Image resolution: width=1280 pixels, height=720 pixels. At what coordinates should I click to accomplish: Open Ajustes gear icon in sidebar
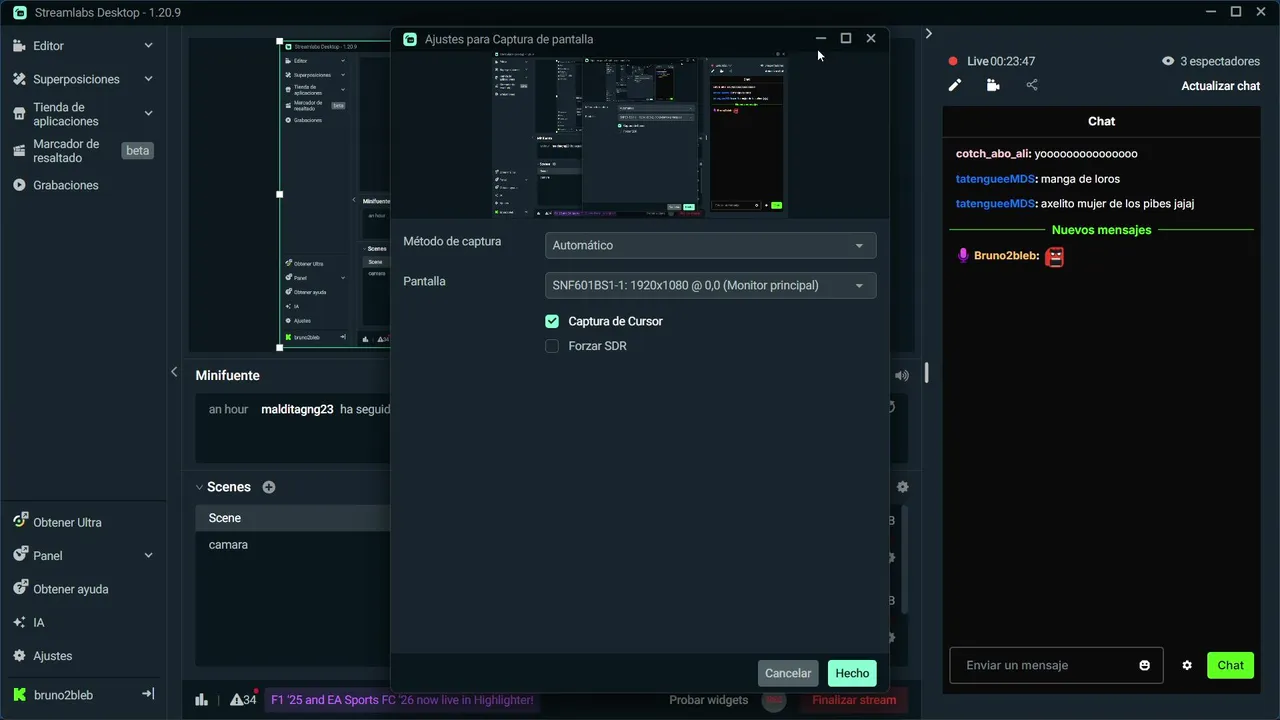click(19, 656)
